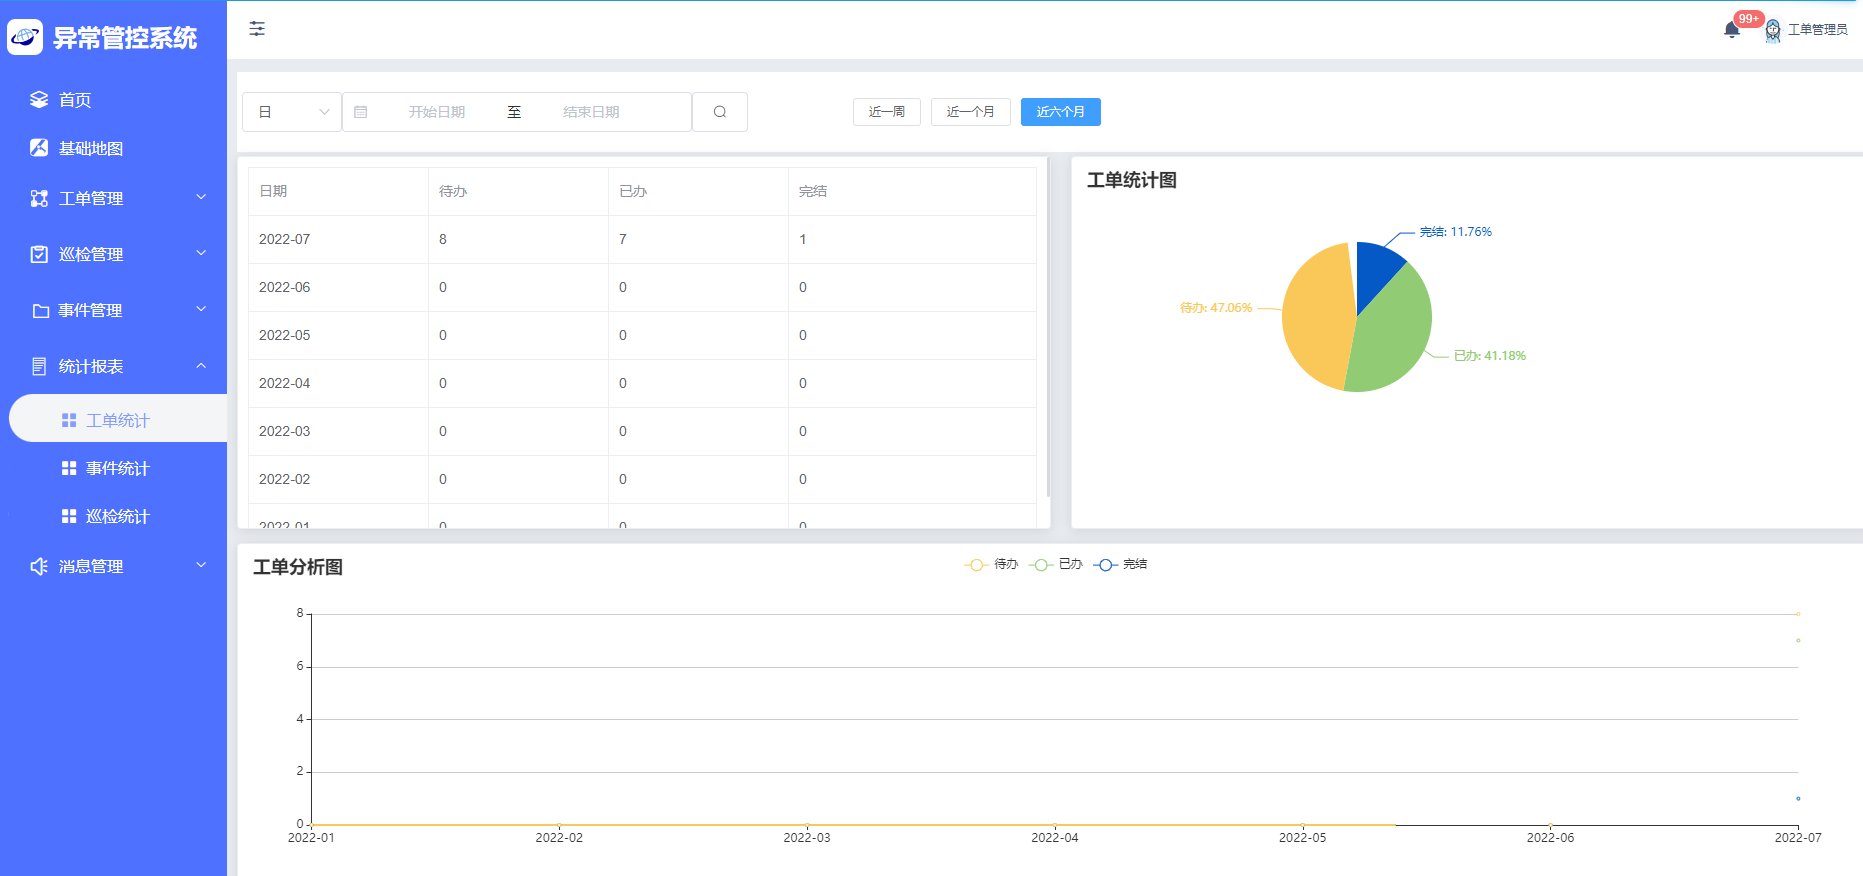This screenshot has height=876, width=1863.
Task: Click the 近六个月 button
Action: coord(1061,112)
